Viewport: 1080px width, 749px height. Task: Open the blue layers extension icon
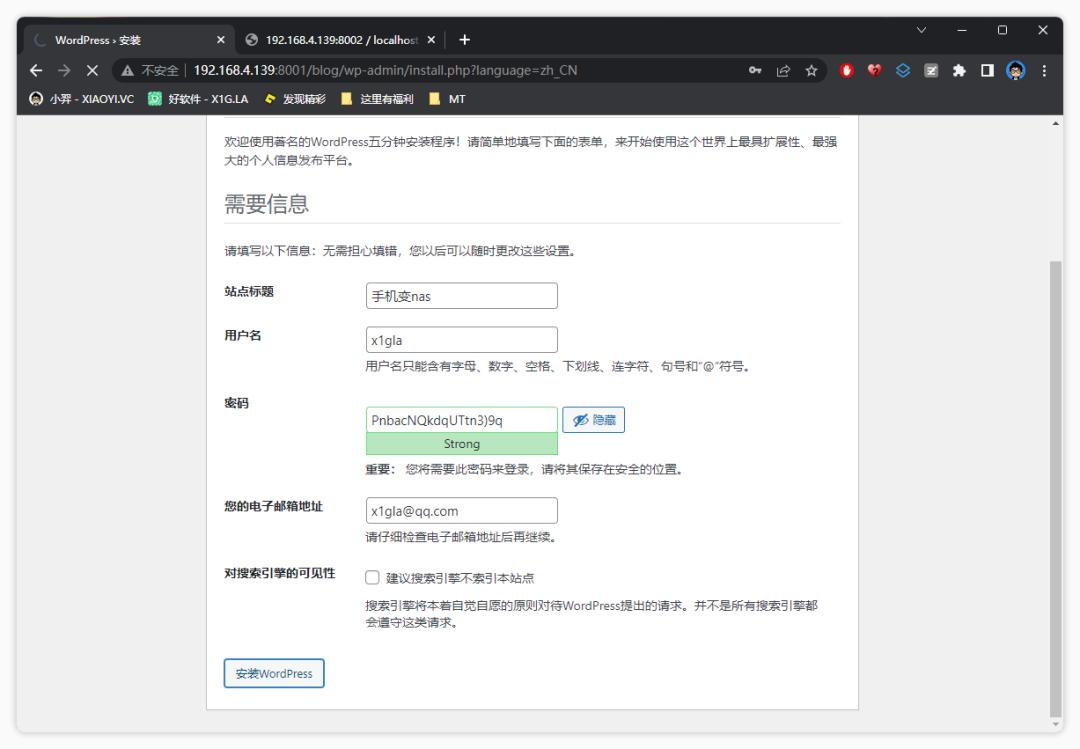(x=902, y=70)
